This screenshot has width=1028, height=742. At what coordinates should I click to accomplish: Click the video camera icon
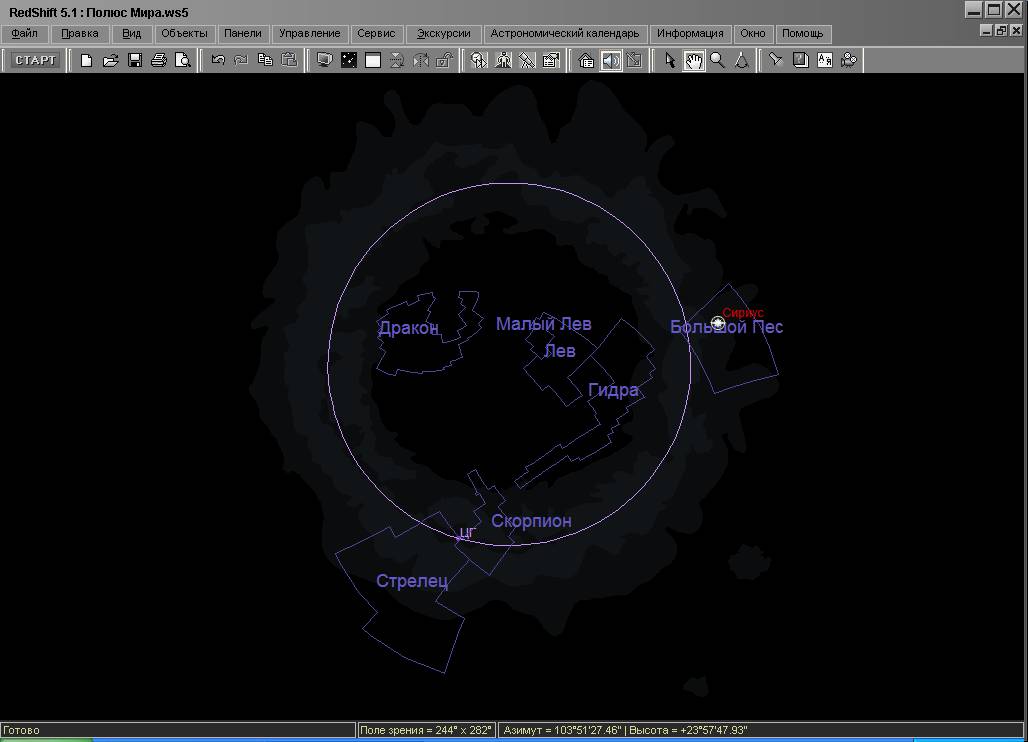849,60
